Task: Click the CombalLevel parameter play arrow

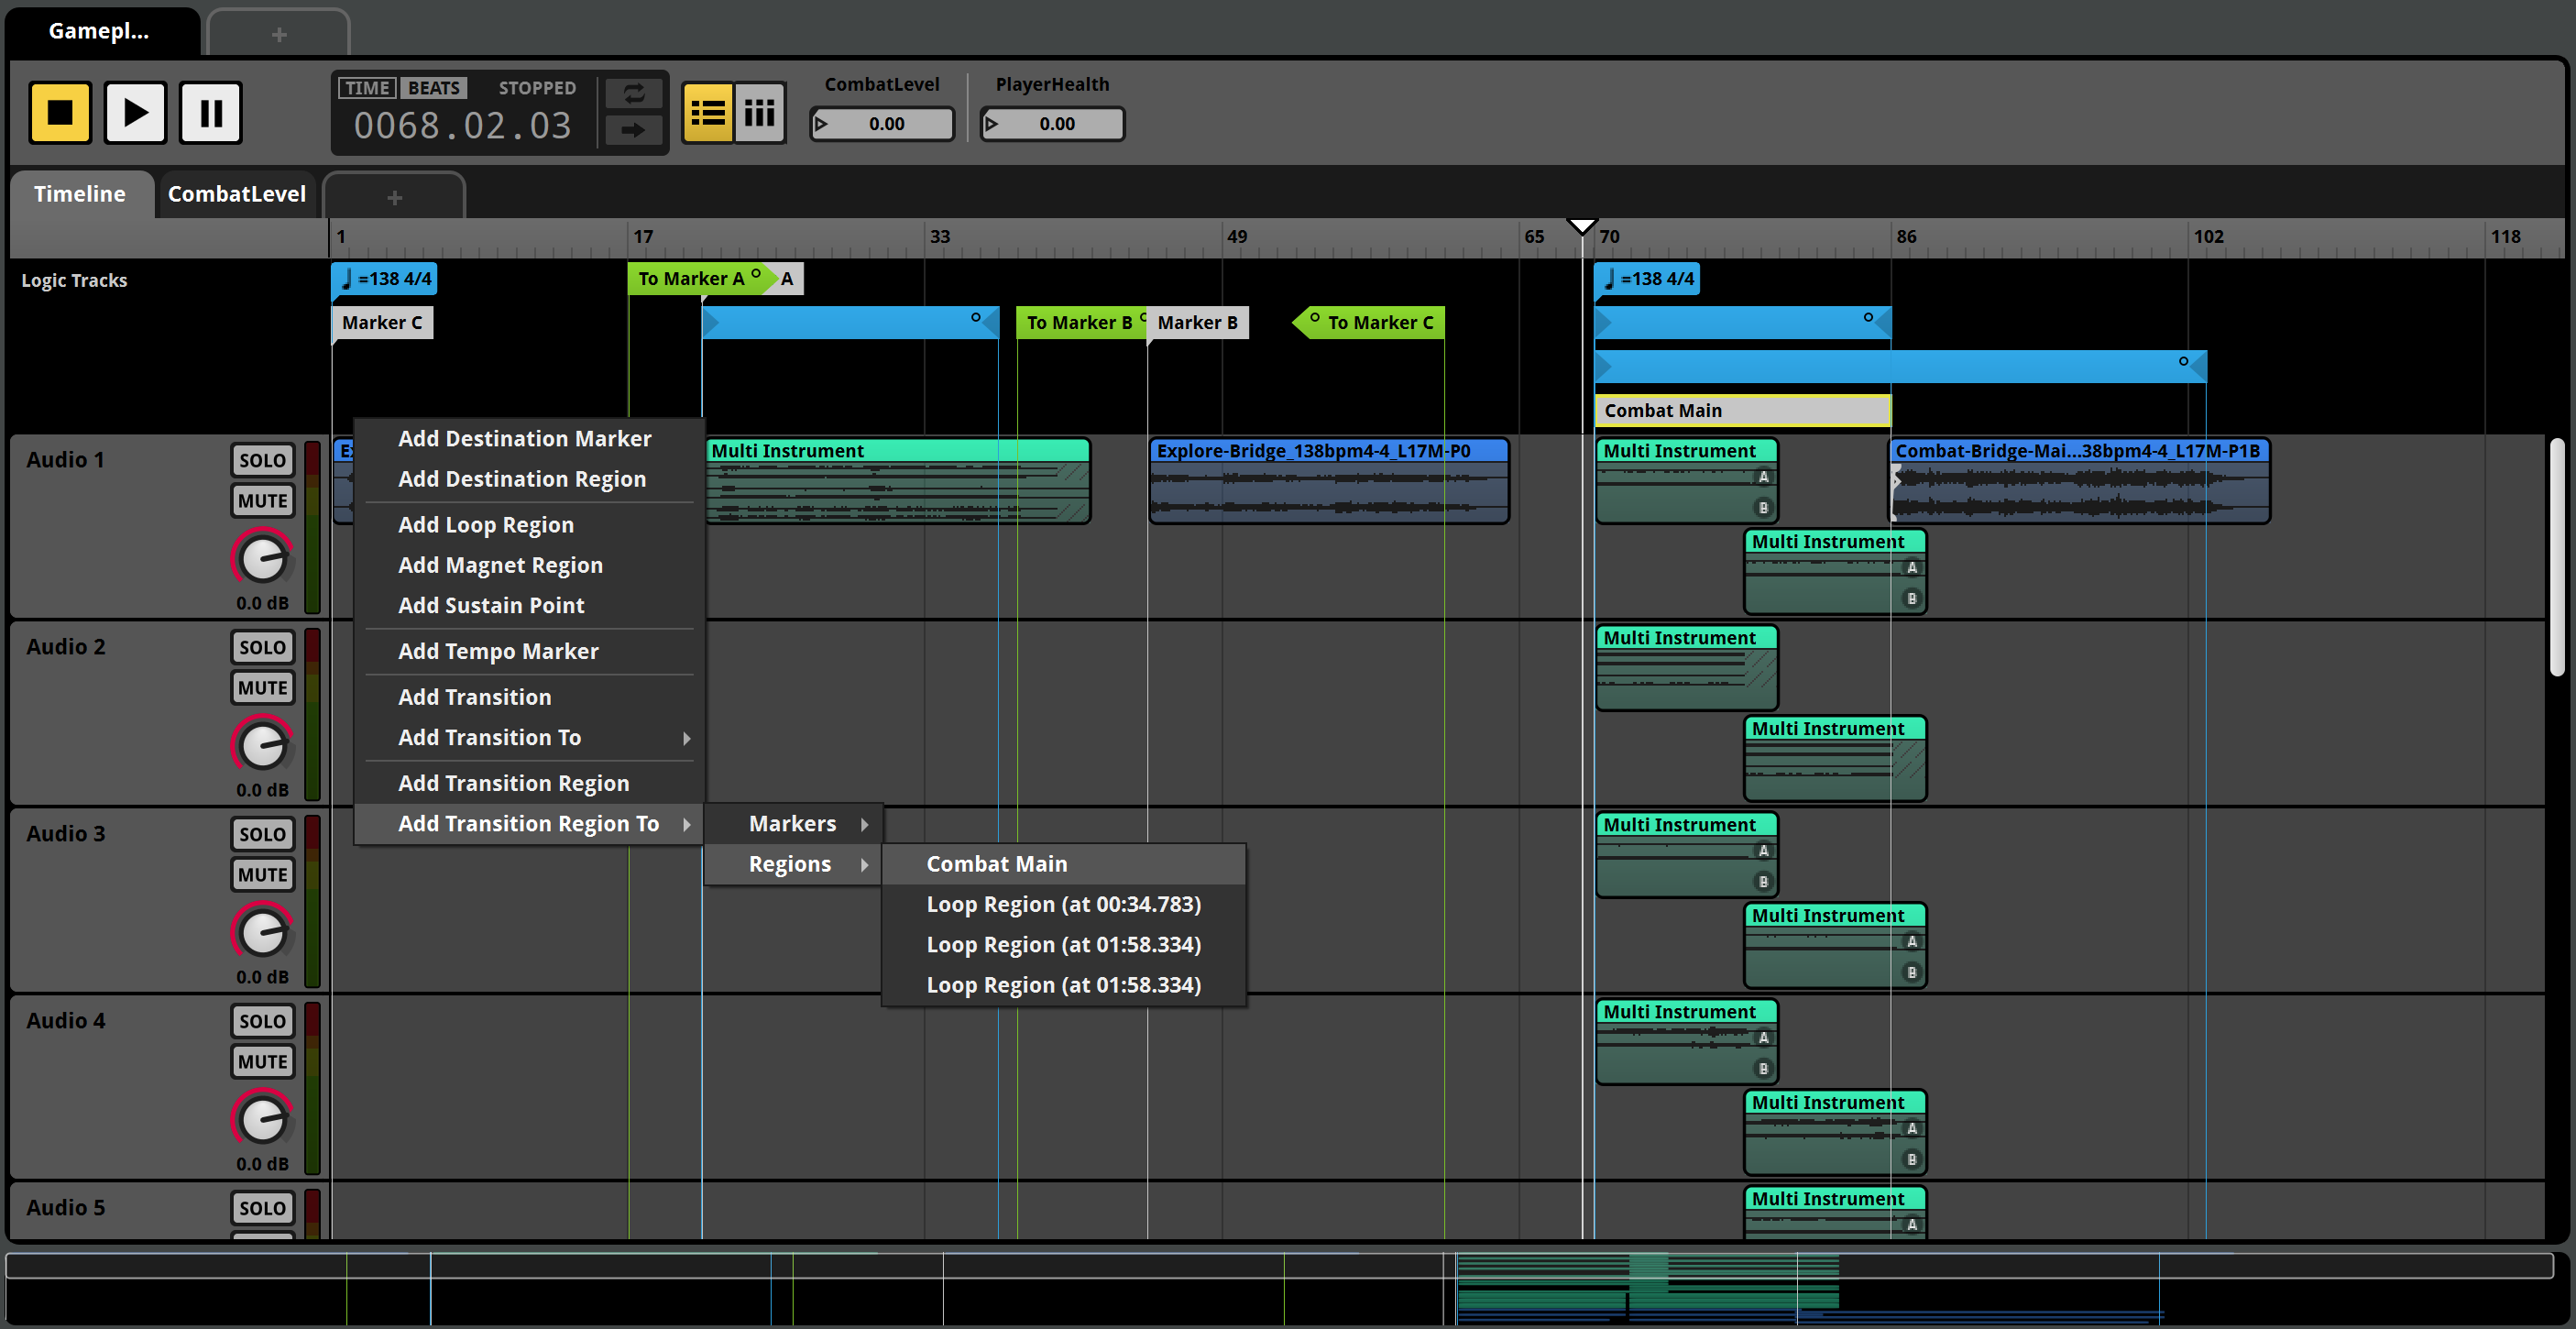Action: [822, 124]
